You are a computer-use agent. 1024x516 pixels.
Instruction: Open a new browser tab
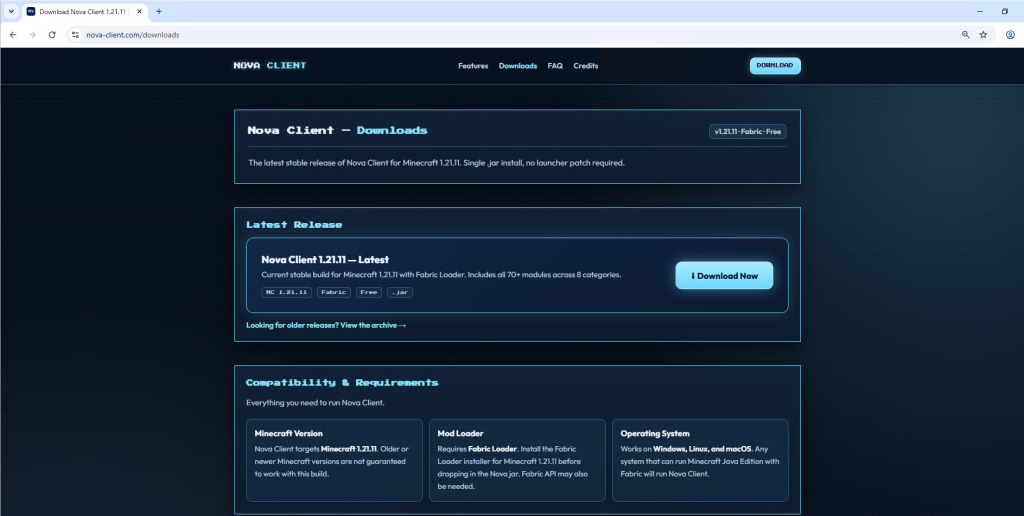pyautogui.click(x=159, y=12)
